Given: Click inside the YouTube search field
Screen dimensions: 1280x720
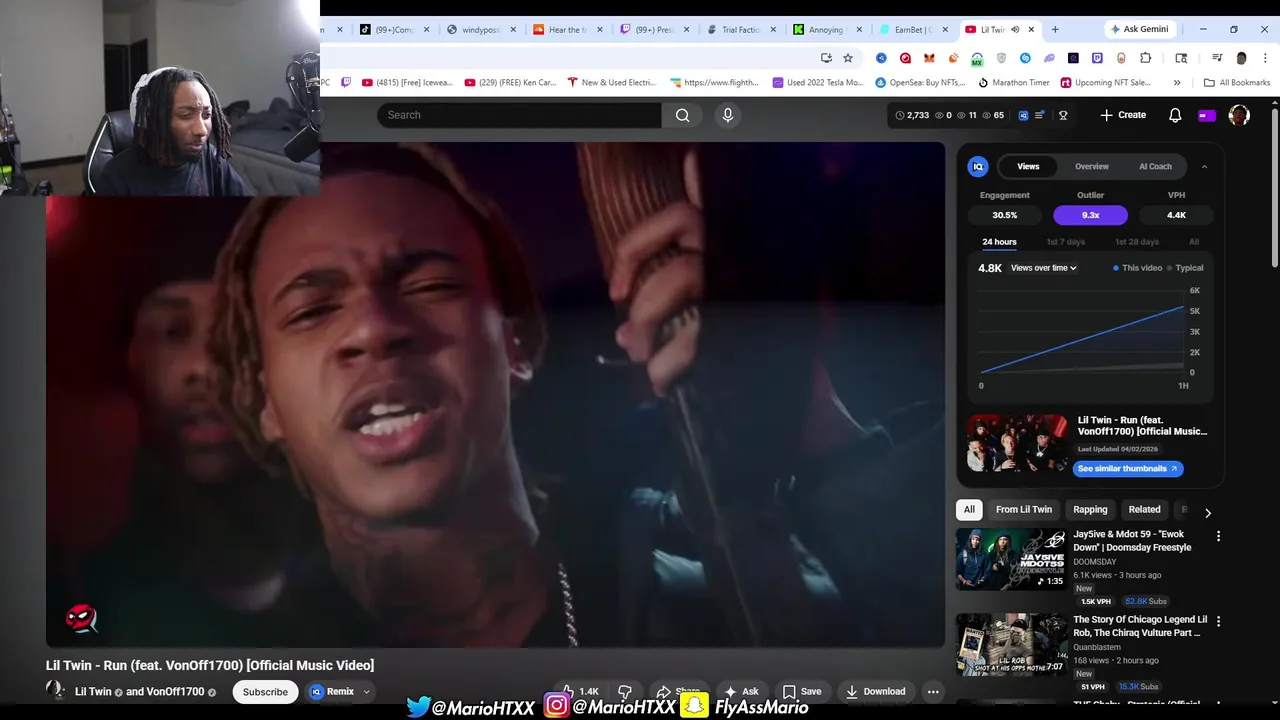Looking at the screenshot, I should pos(519,115).
